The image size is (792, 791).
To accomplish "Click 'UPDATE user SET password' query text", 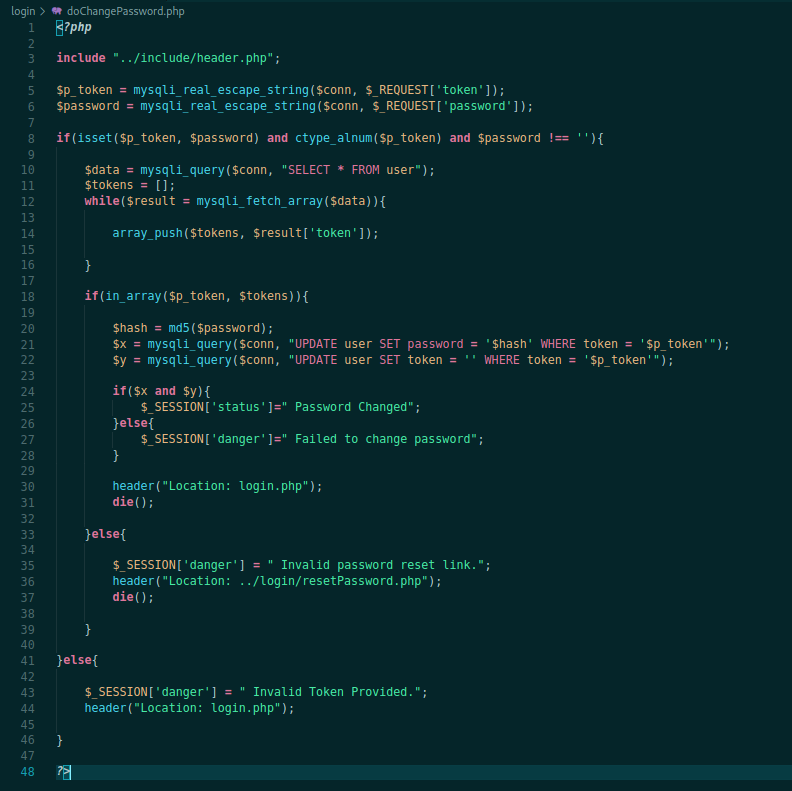I will (379, 344).
